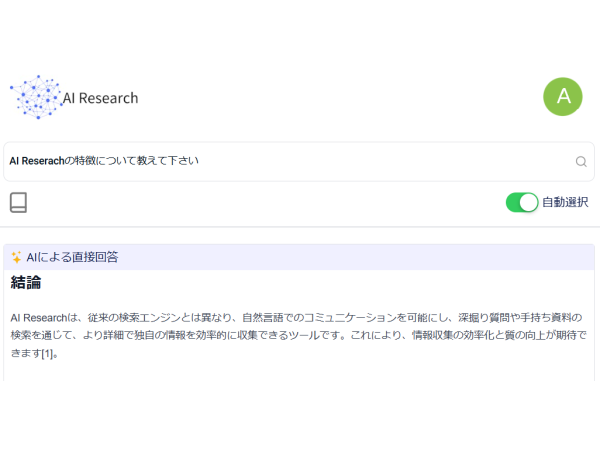Click the magnifier search icon
This screenshot has width=600, height=450.
click(581, 161)
